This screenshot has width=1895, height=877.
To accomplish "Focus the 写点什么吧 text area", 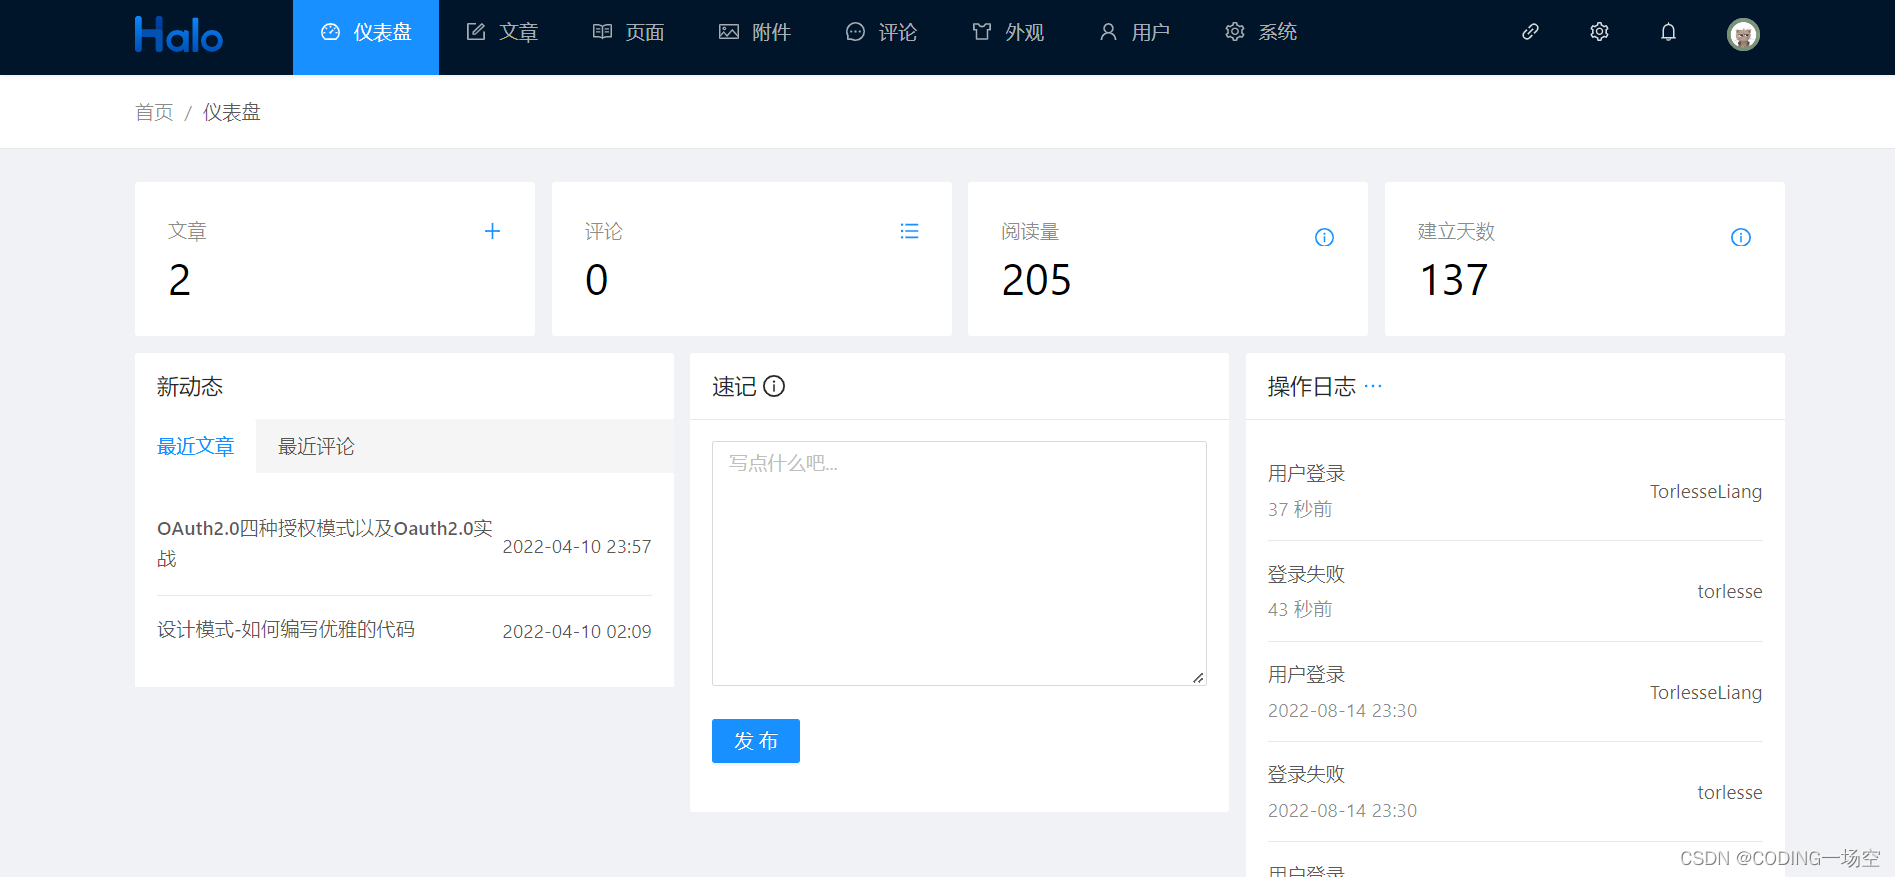I will click(959, 563).
